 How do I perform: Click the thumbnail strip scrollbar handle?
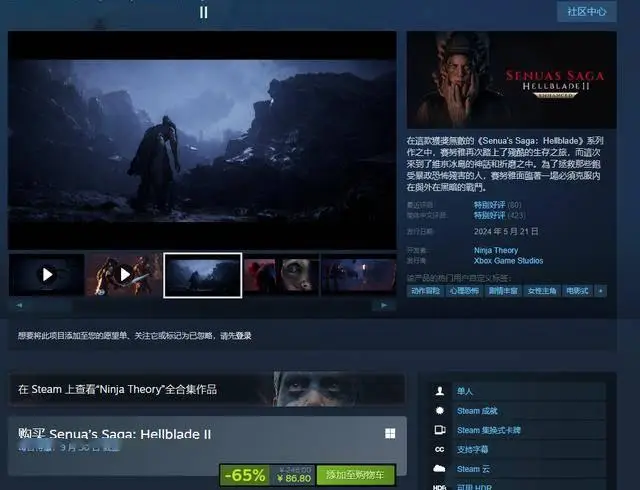(48, 305)
